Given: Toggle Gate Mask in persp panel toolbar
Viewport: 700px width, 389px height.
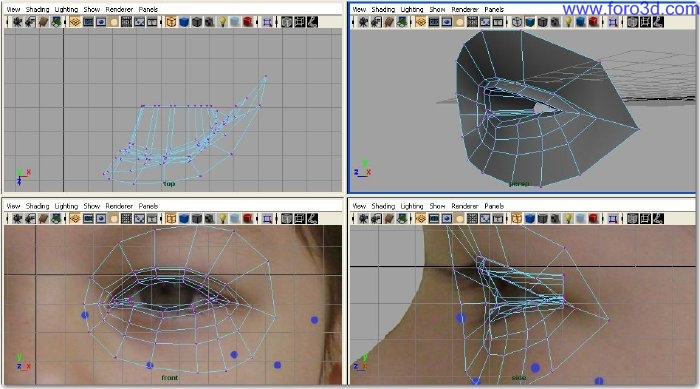Looking at the screenshot, I should 459,21.
